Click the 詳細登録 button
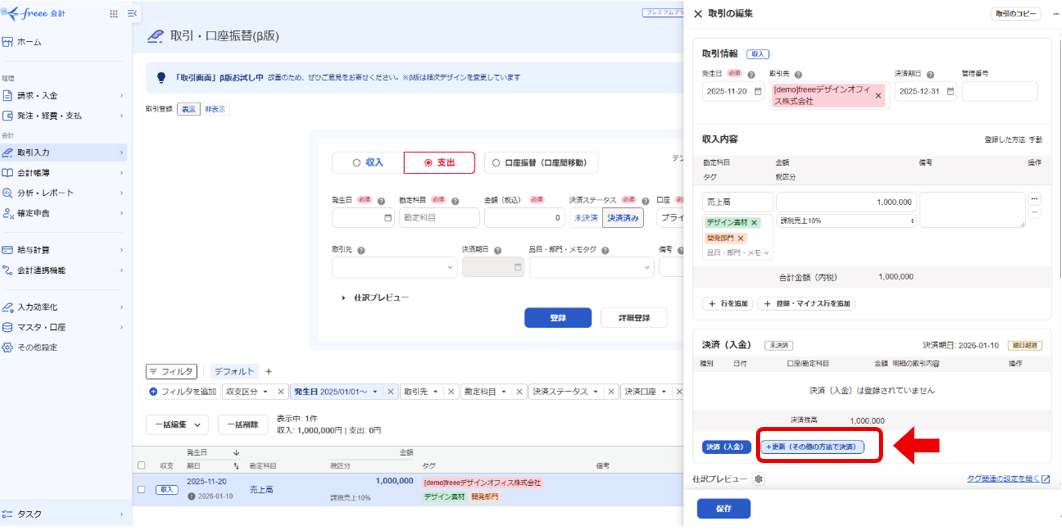The image size is (1062, 532). click(634, 318)
